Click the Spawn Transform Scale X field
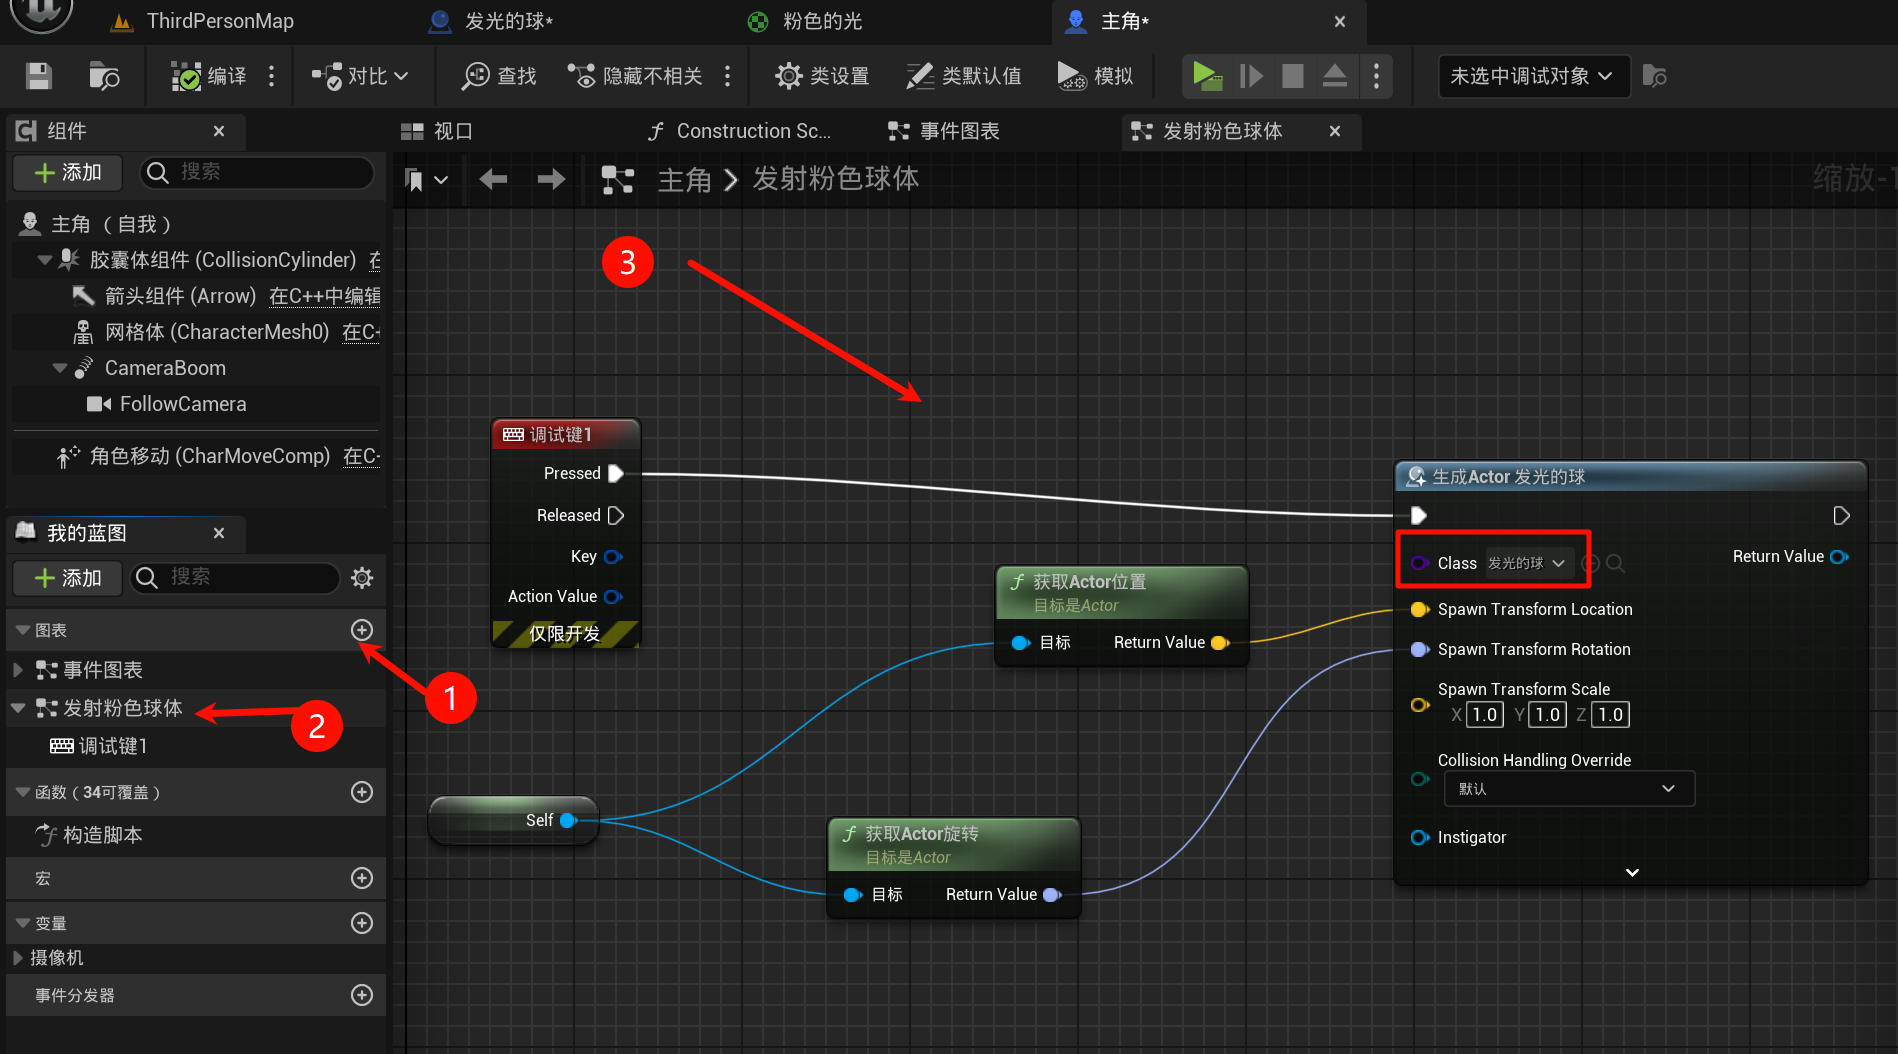Viewport: 1898px width, 1054px height. (1484, 714)
